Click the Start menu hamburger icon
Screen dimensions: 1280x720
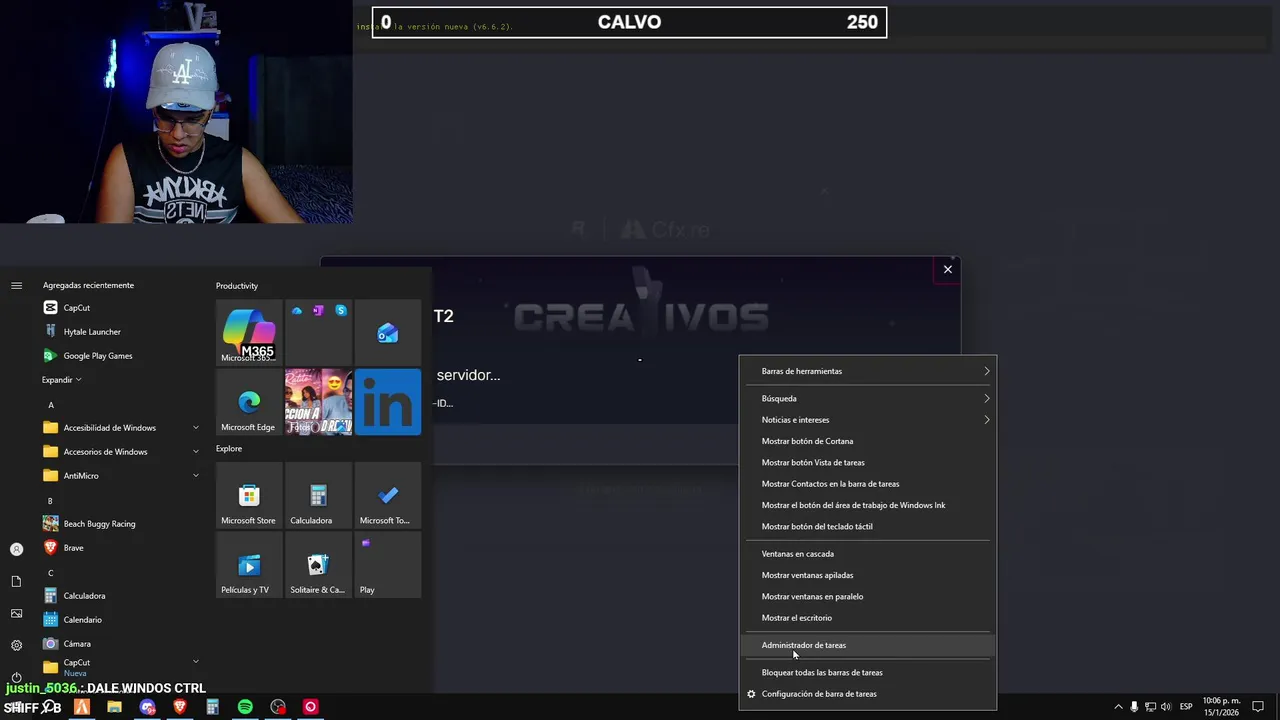16,285
